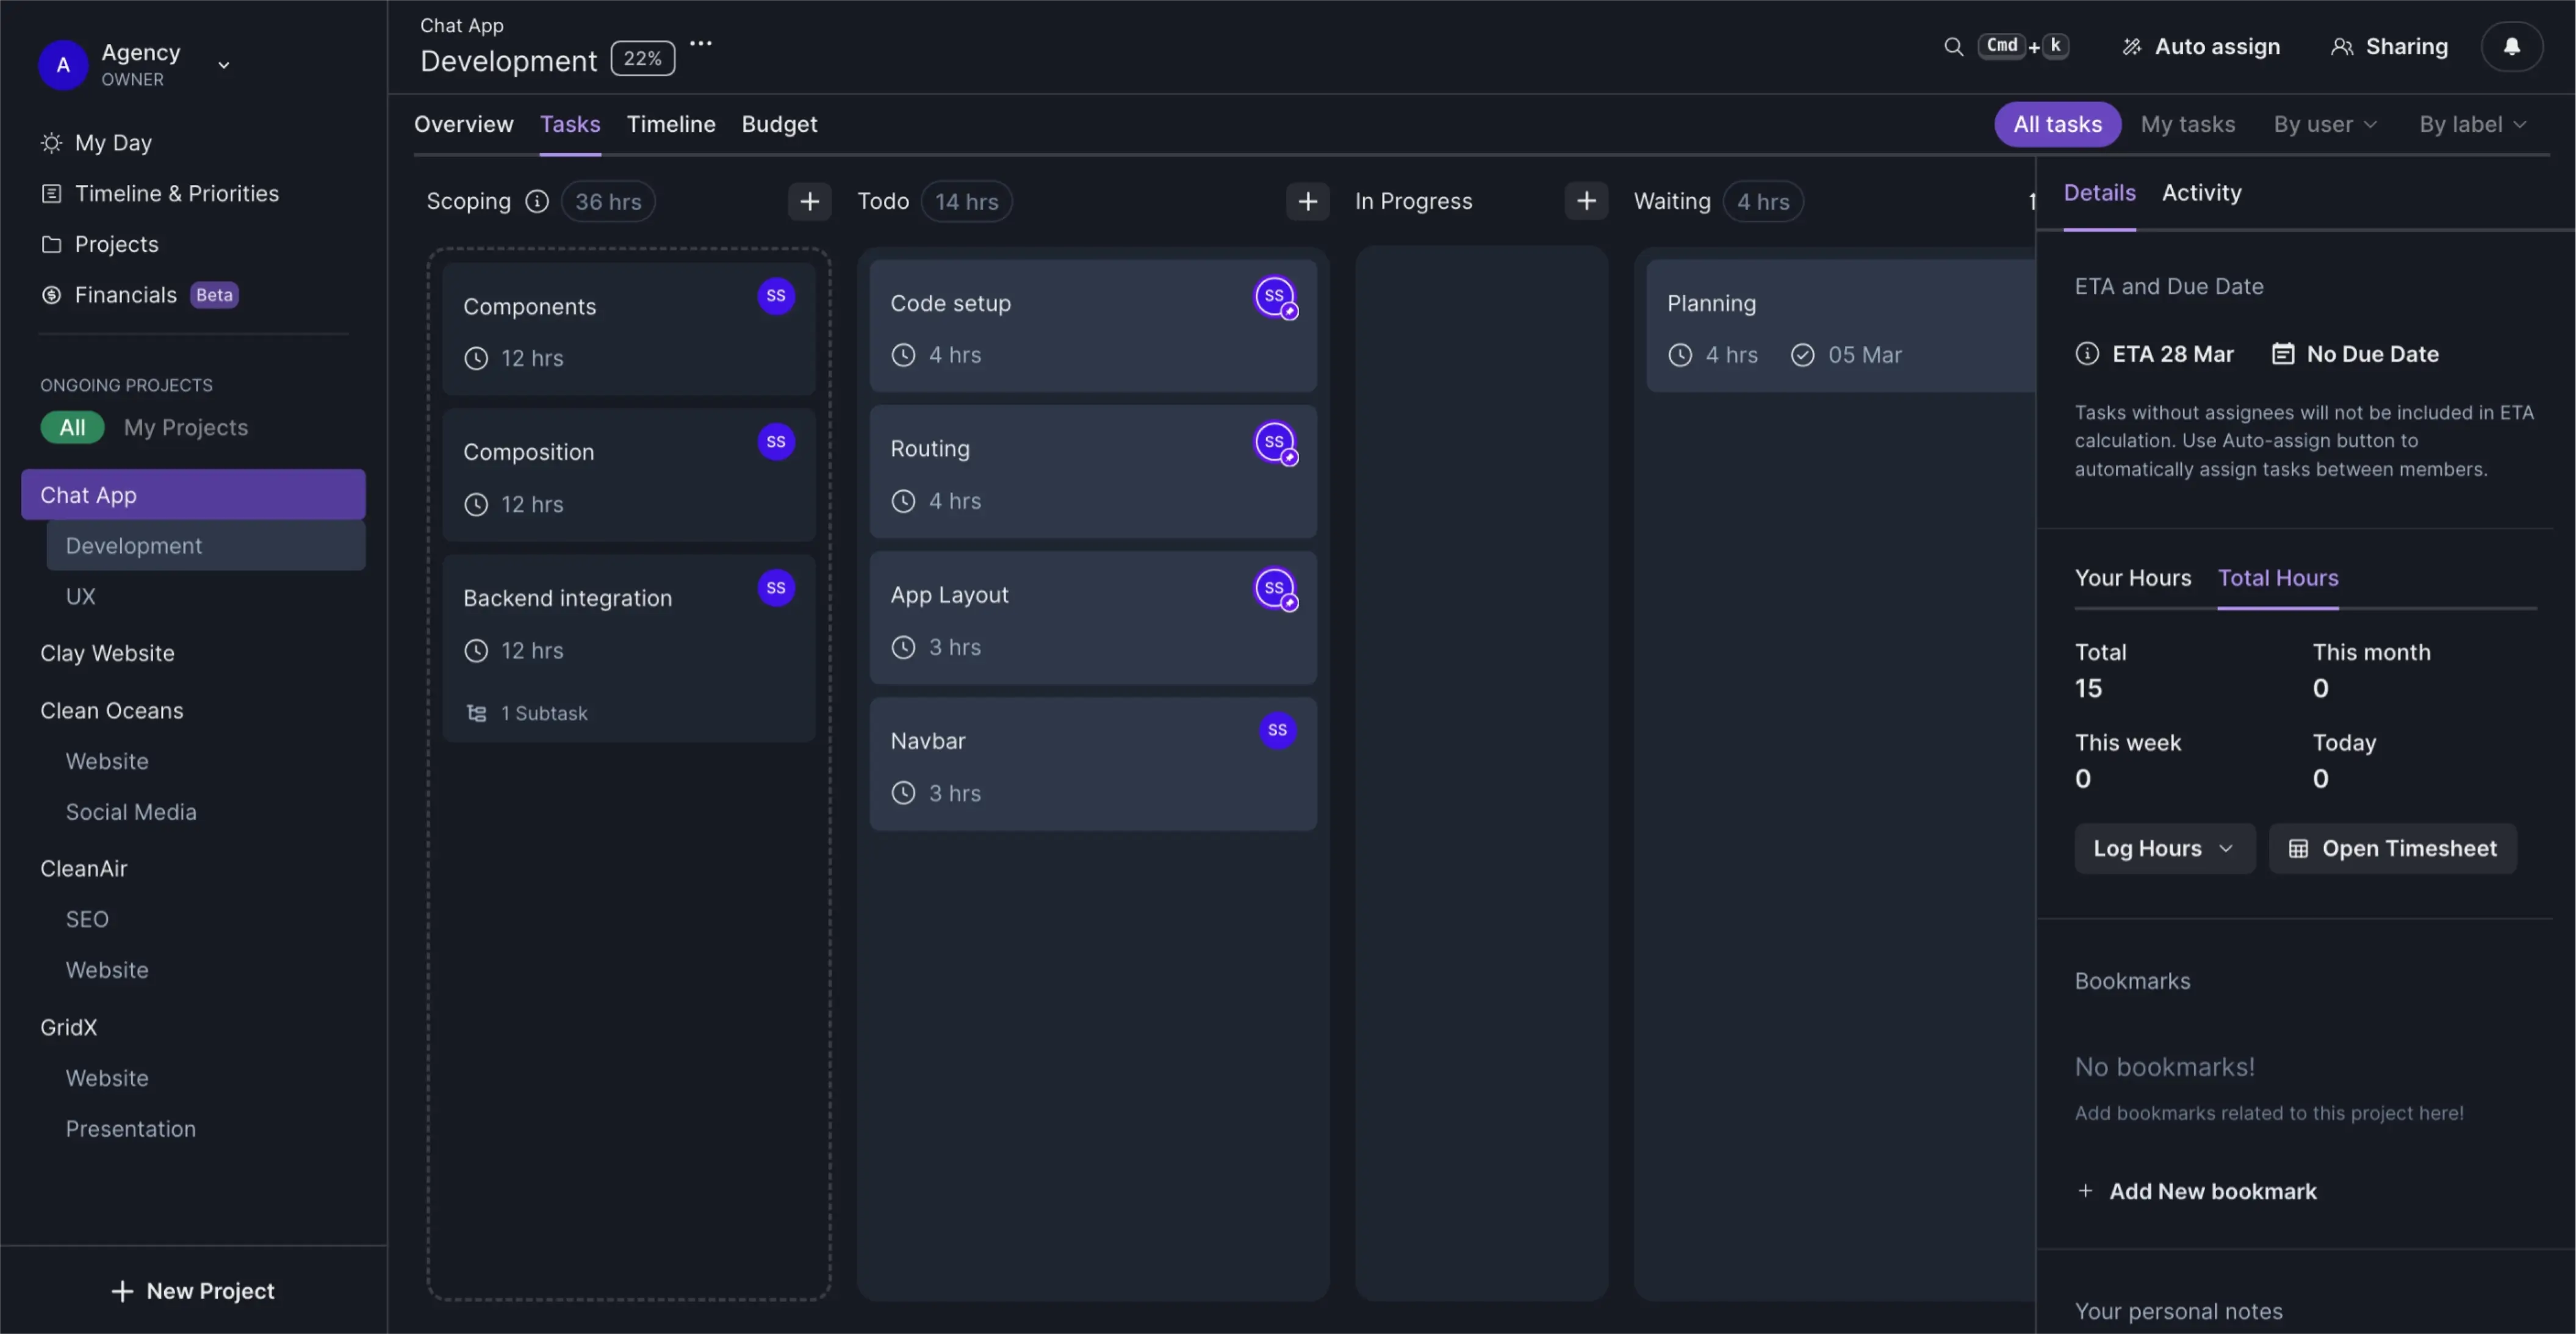This screenshot has width=2576, height=1334.
Task: Switch to the Budget tab
Action: click(779, 124)
